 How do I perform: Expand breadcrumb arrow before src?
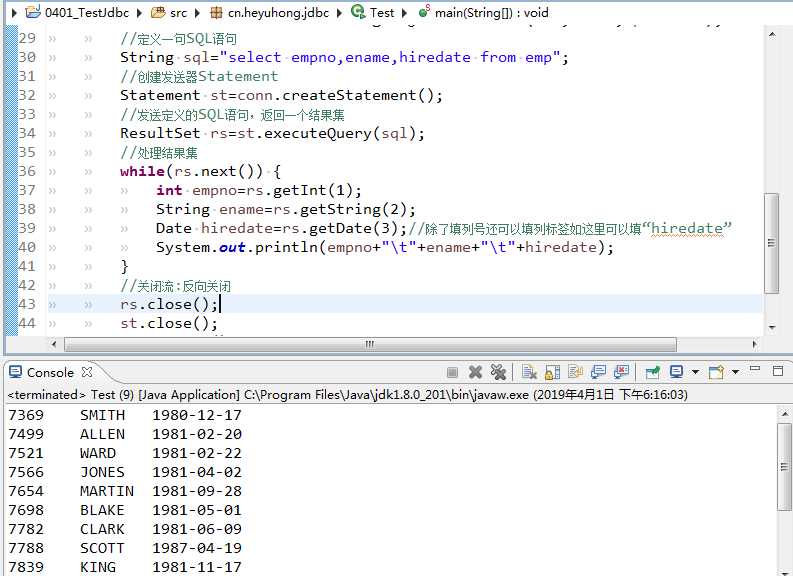pyautogui.click(x=139, y=13)
